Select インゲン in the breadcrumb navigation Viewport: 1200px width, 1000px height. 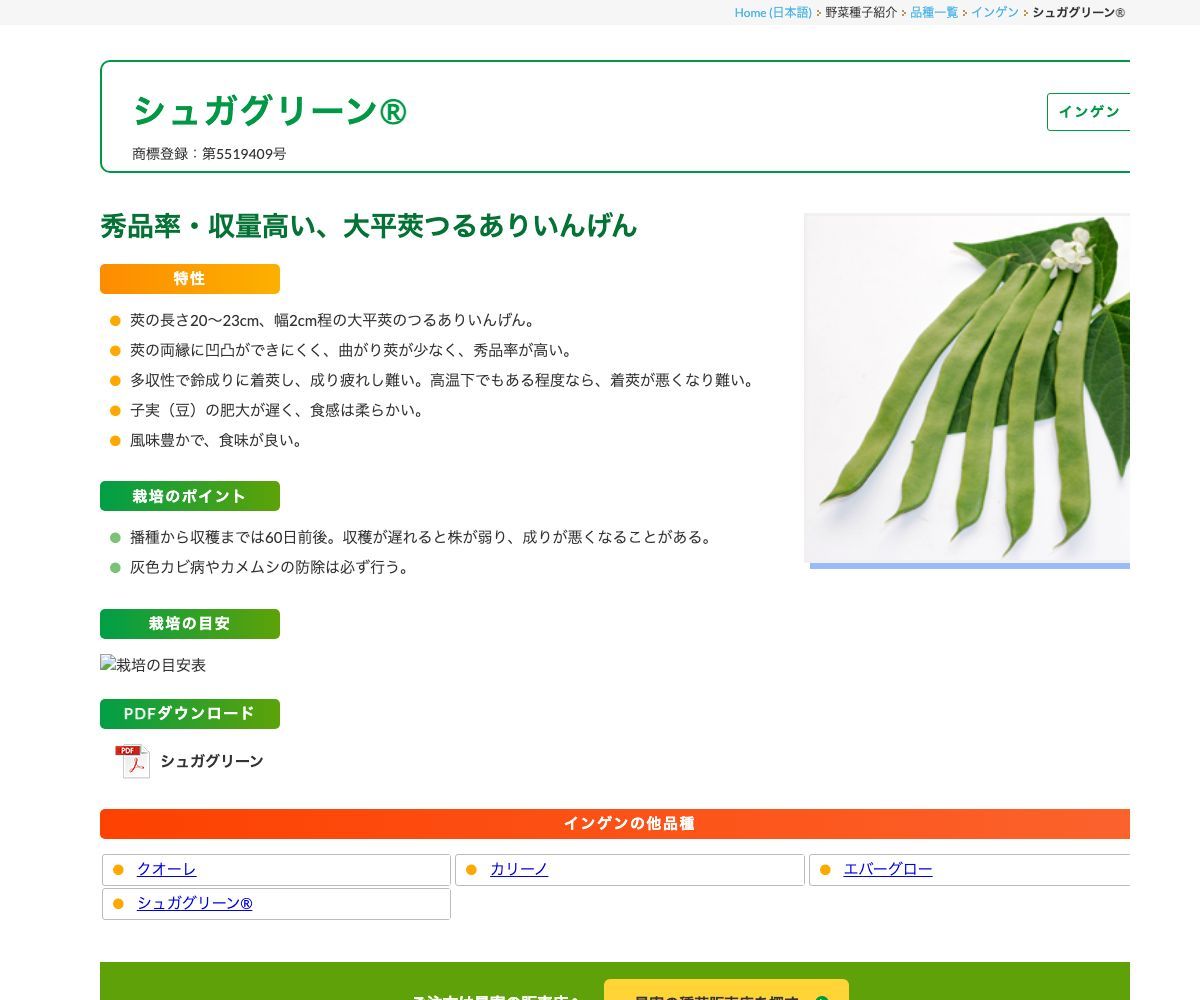point(995,13)
